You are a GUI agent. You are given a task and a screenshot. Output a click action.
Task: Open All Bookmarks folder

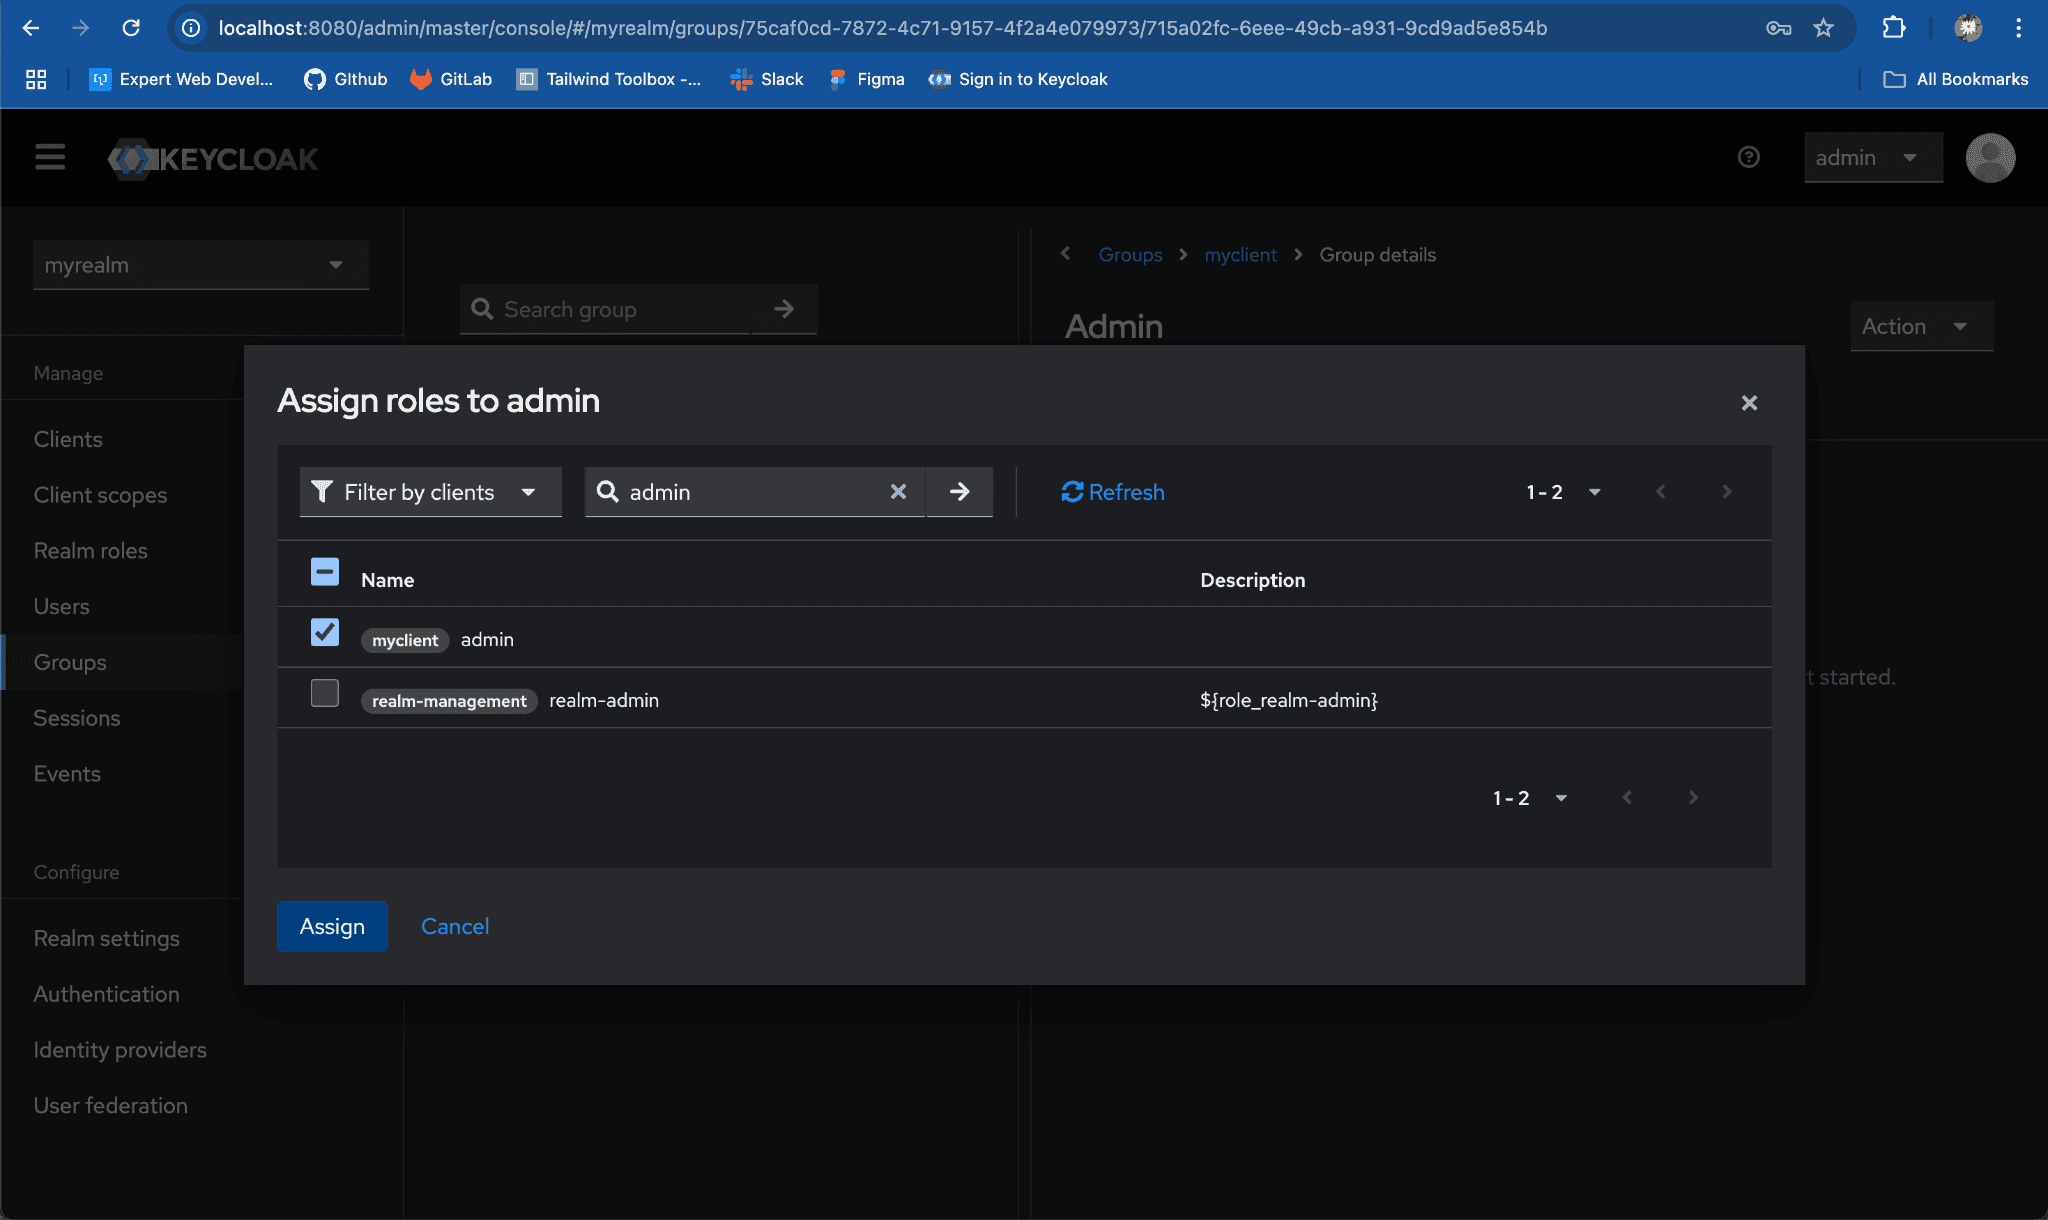[x=1955, y=79]
